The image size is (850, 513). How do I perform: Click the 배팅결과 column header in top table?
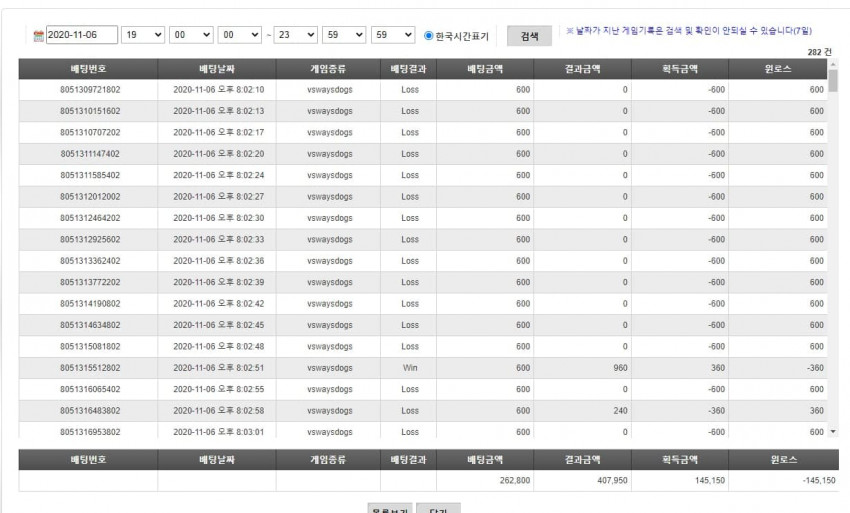tap(408, 69)
